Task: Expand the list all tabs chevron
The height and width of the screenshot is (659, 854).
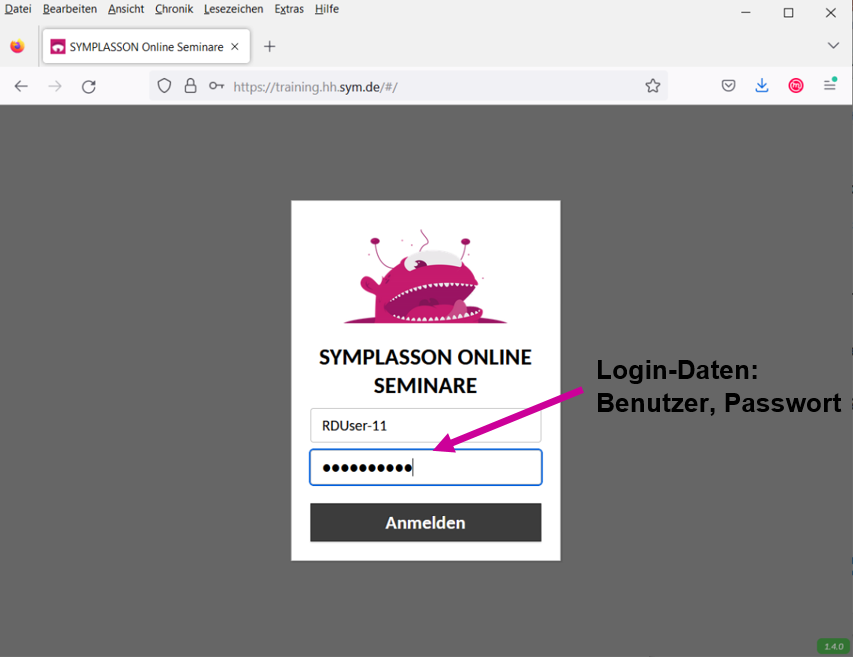Action: [x=833, y=46]
